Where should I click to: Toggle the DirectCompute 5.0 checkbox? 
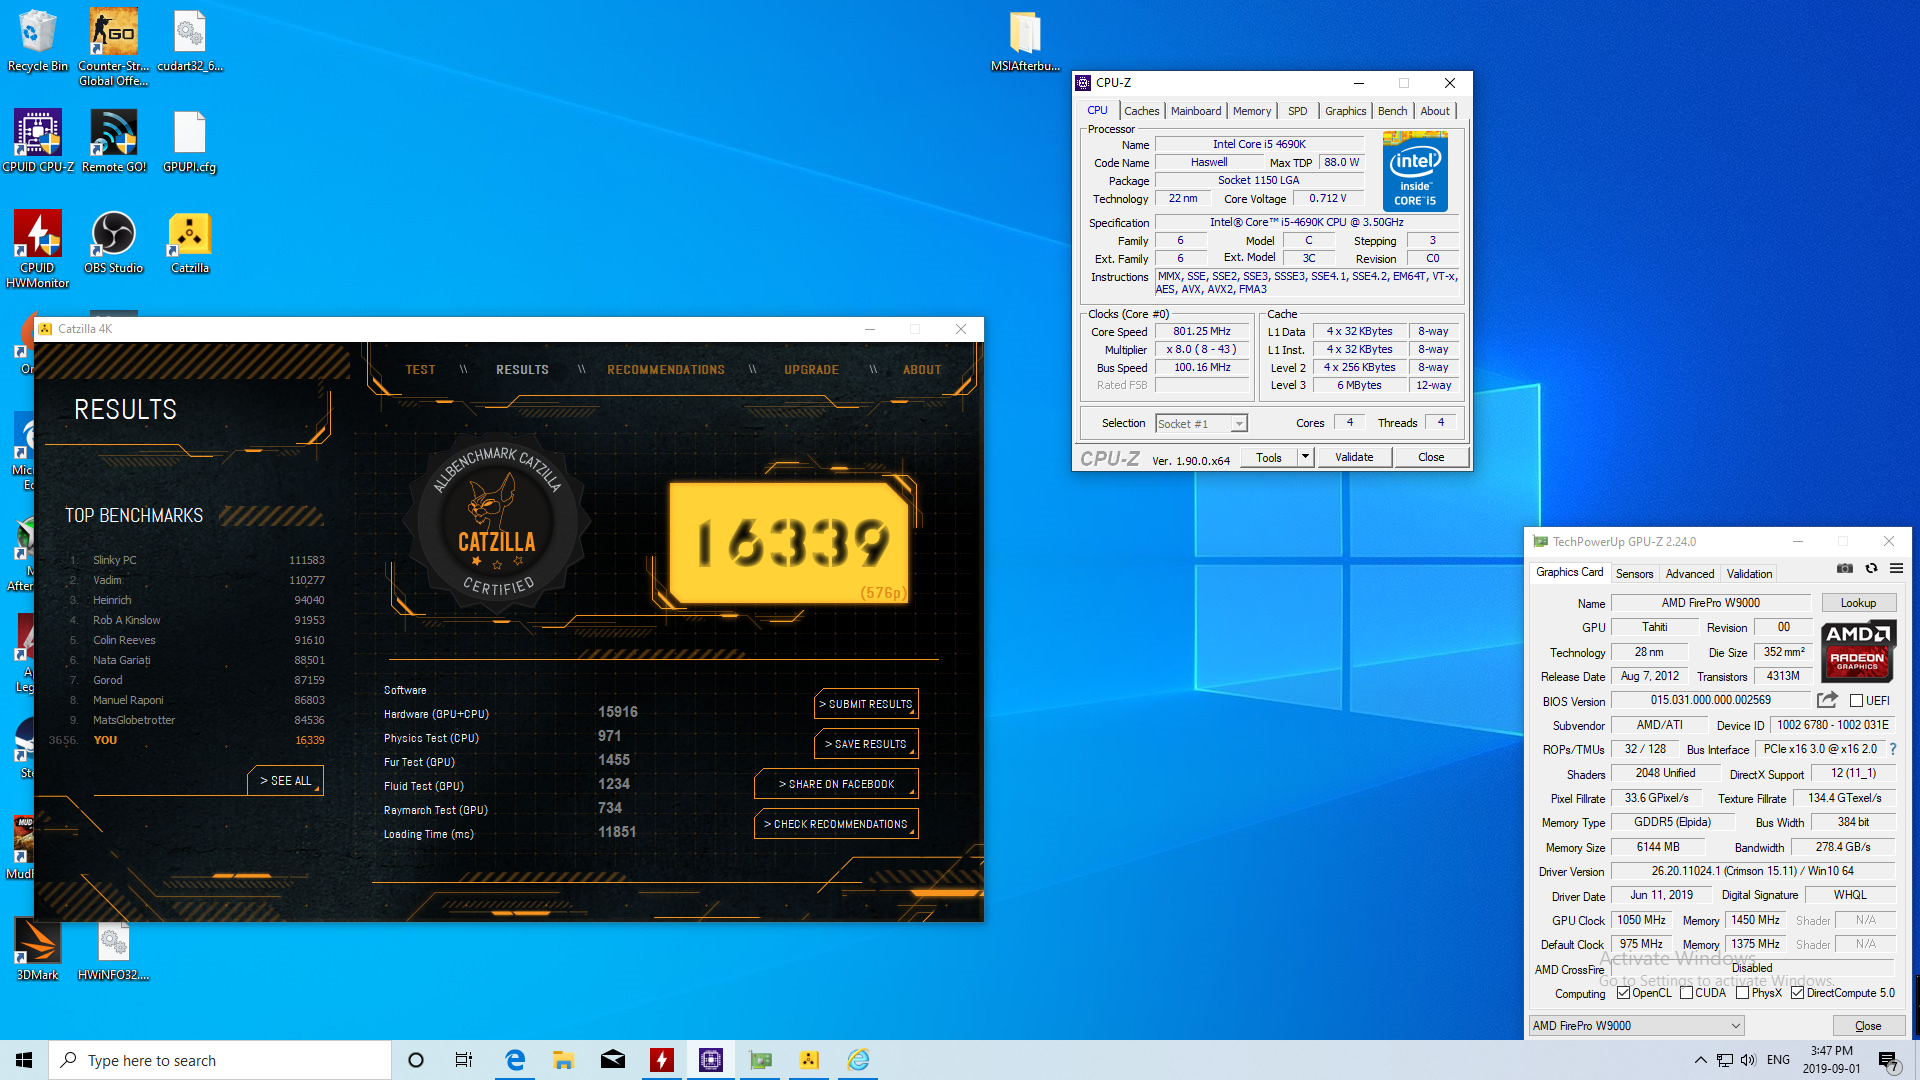tap(1798, 993)
